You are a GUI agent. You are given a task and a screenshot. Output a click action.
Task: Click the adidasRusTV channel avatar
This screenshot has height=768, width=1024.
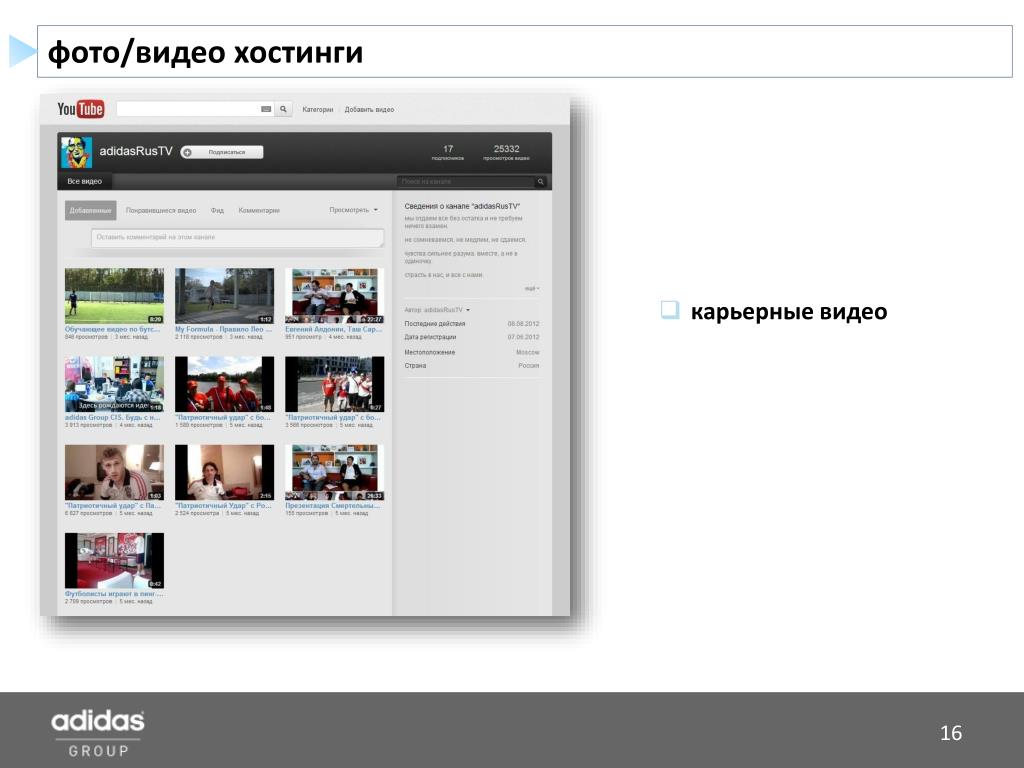pyautogui.click(x=76, y=152)
